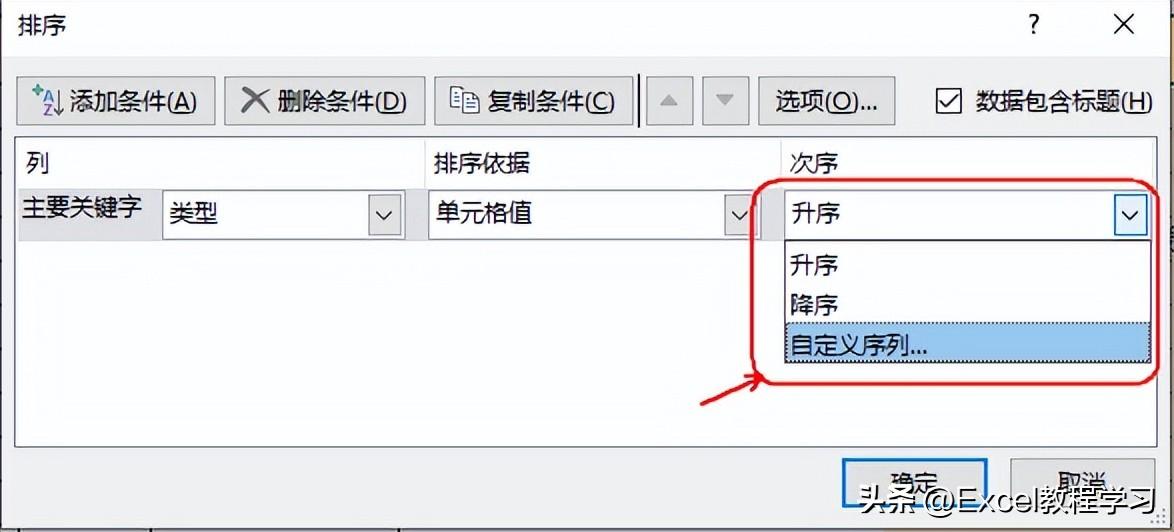Toggle the 数据包含标题 checkbox
Viewport: 1174px width, 532px height.
(x=949, y=101)
